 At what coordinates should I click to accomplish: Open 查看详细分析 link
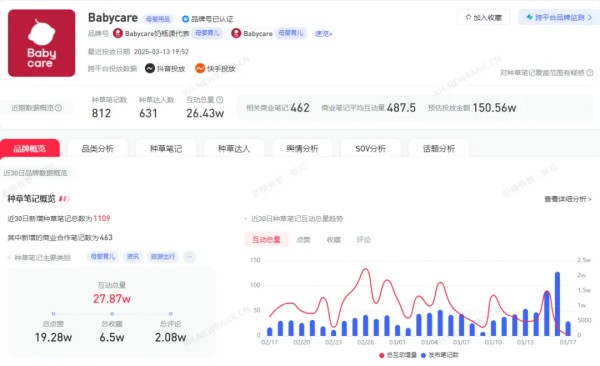pos(568,199)
